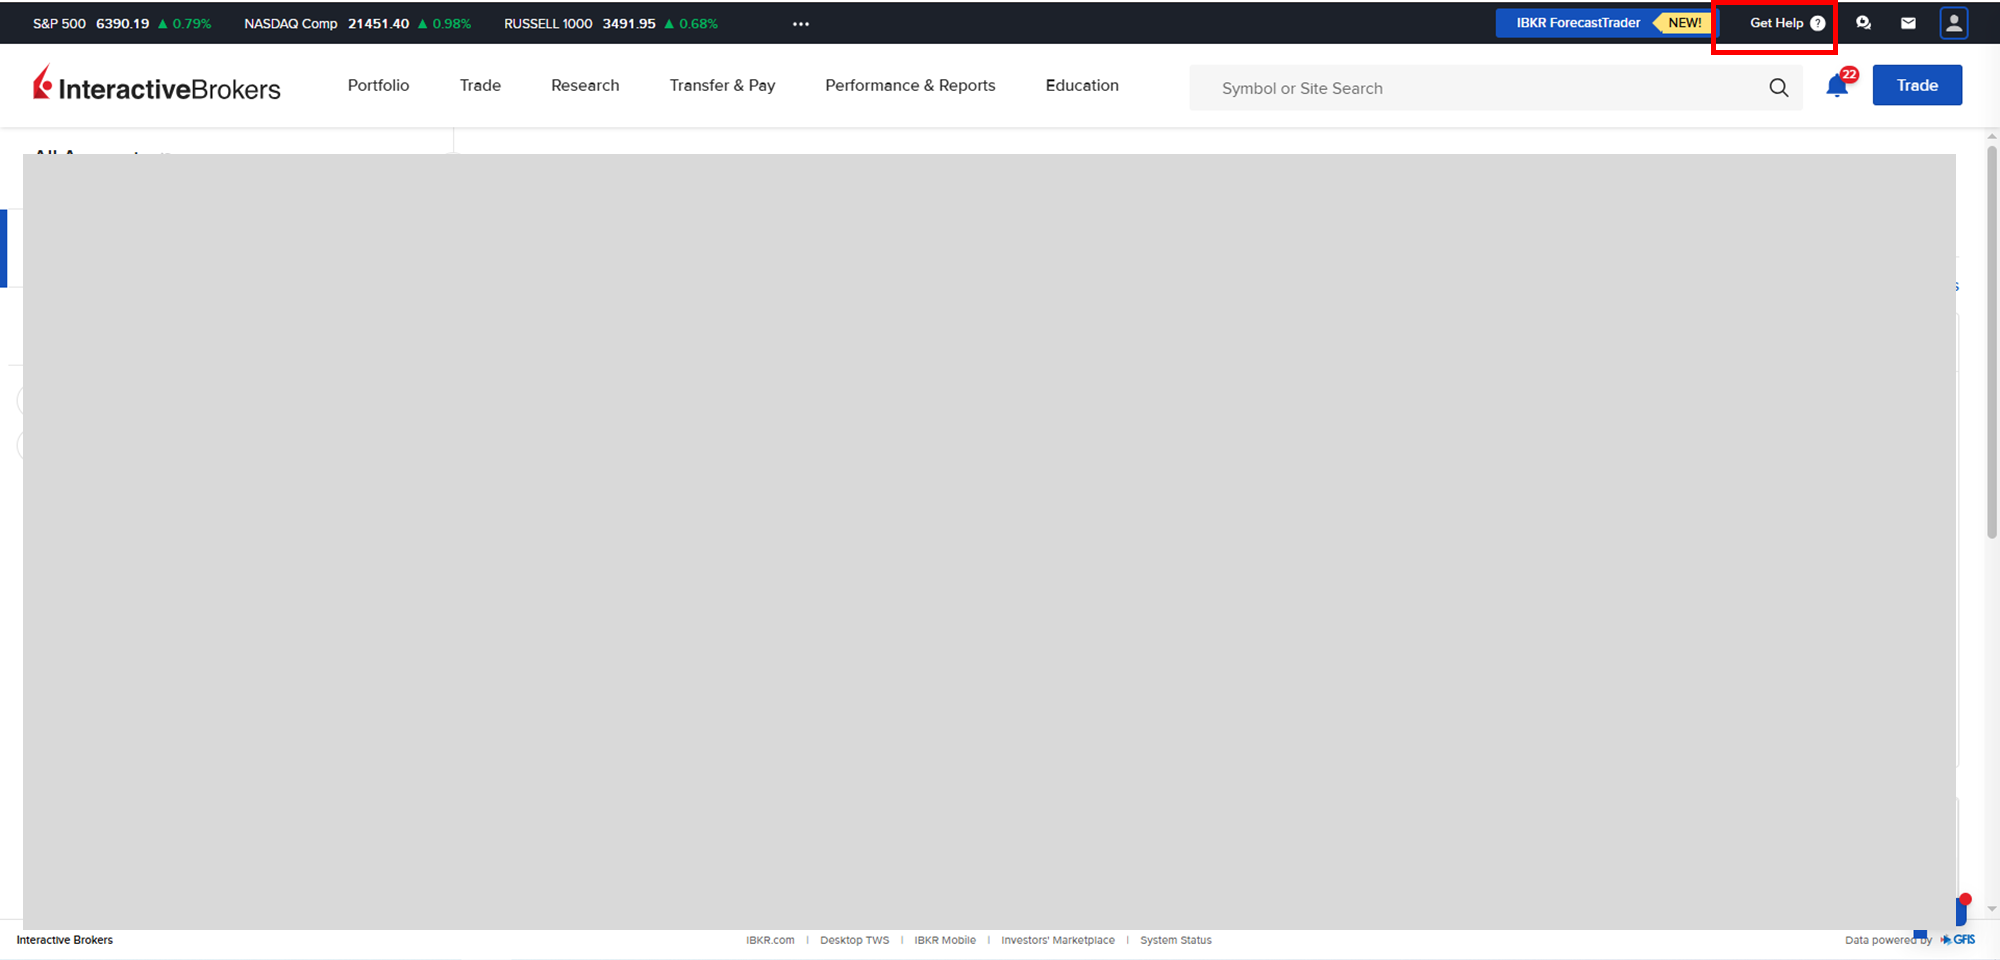This screenshot has width=2000, height=960.
Task: Expand the Transfer & Pay menu
Action: click(x=722, y=86)
